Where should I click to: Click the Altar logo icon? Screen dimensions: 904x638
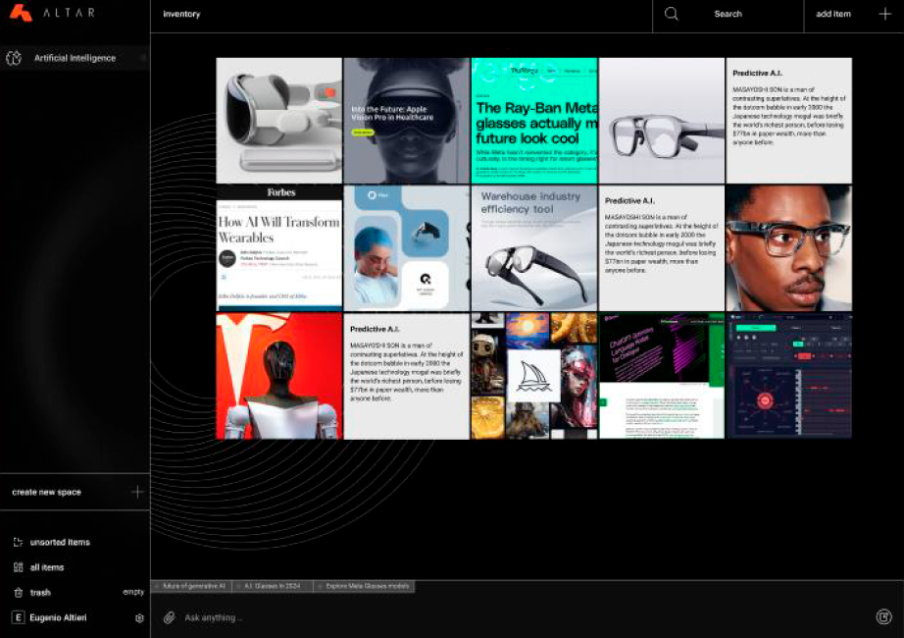tap(21, 13)
